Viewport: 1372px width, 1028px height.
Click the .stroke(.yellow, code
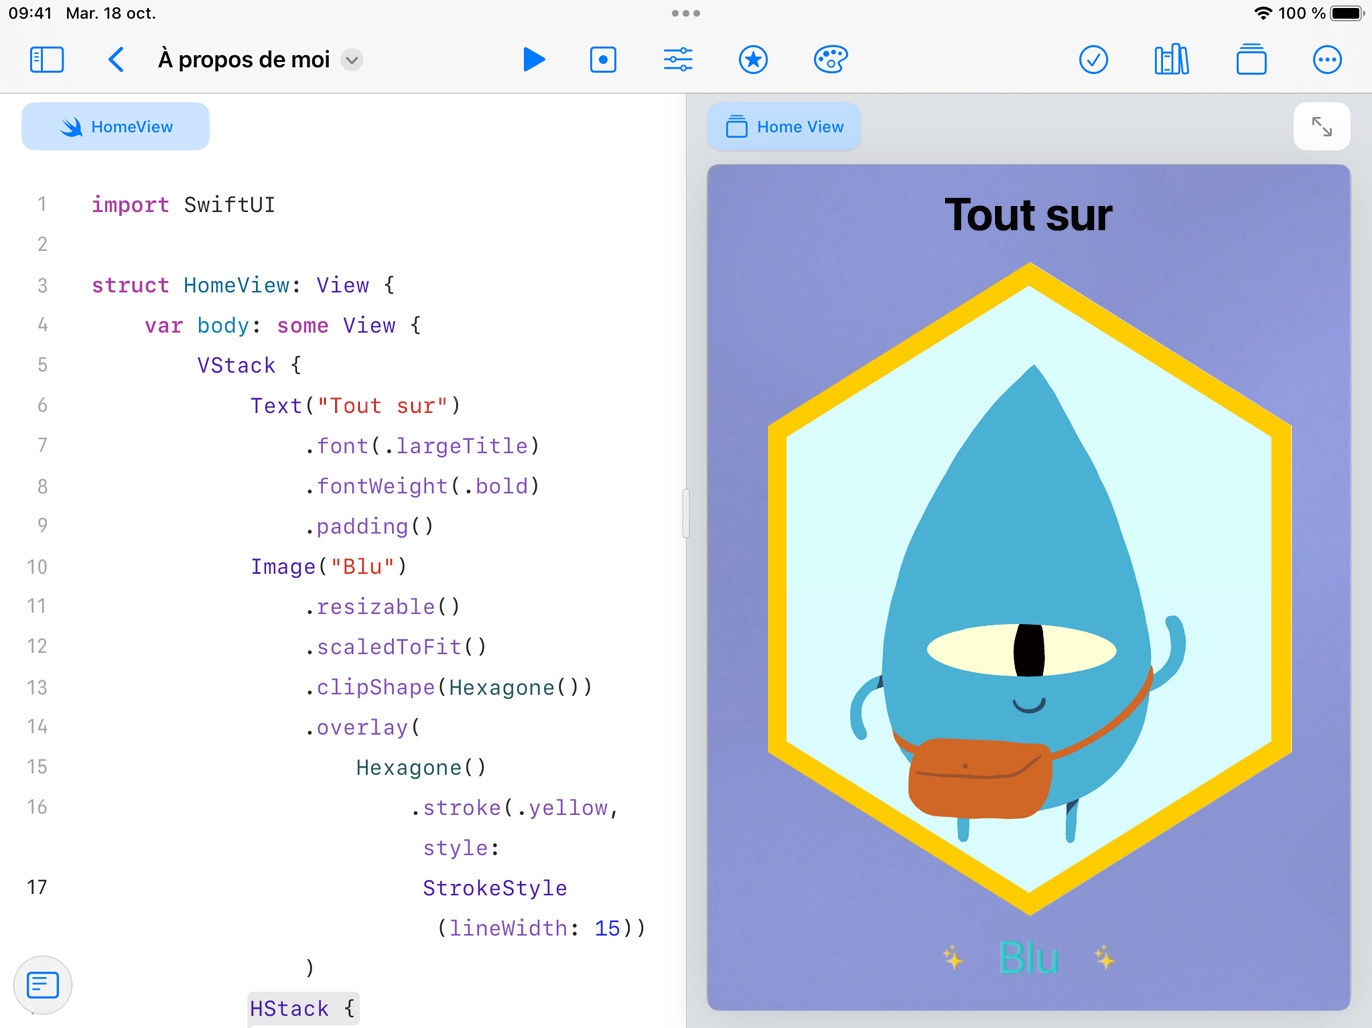515,808
